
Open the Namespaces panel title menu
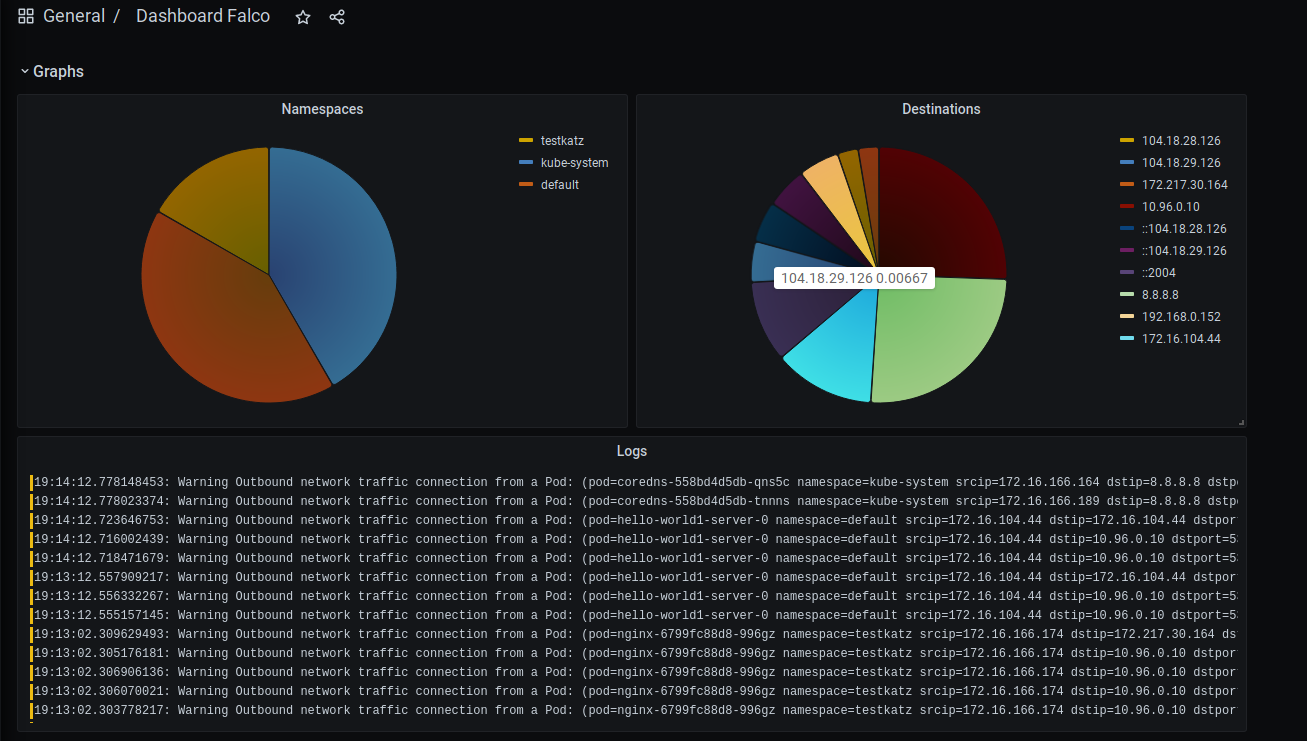pos(322,109)
